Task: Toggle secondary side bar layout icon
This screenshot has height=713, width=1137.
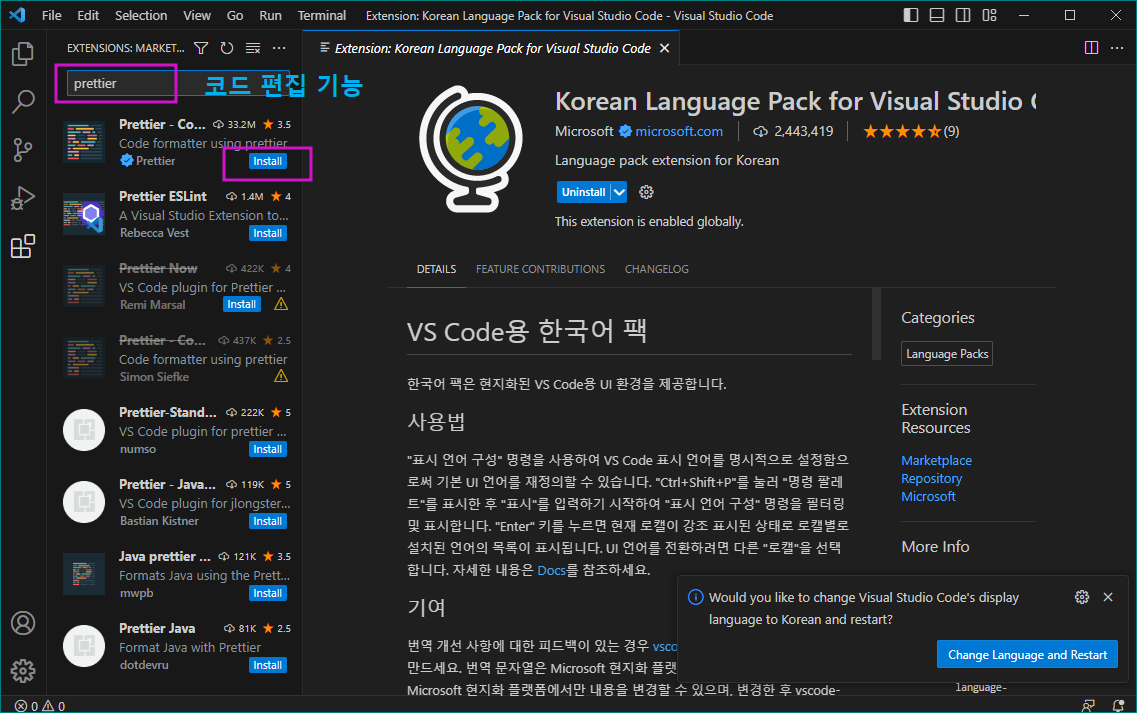Action: [963, 15]
